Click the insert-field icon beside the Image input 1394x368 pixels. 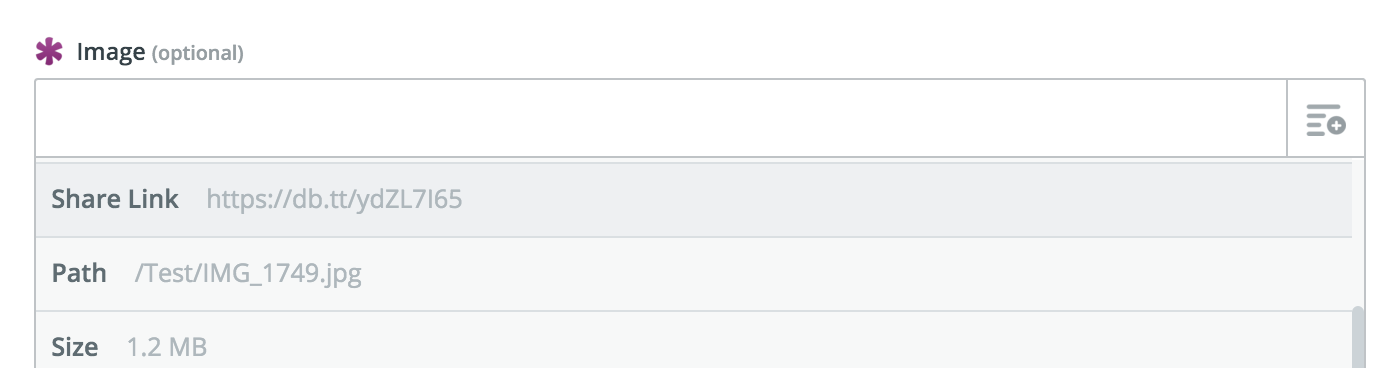[x=1326, y=119]
